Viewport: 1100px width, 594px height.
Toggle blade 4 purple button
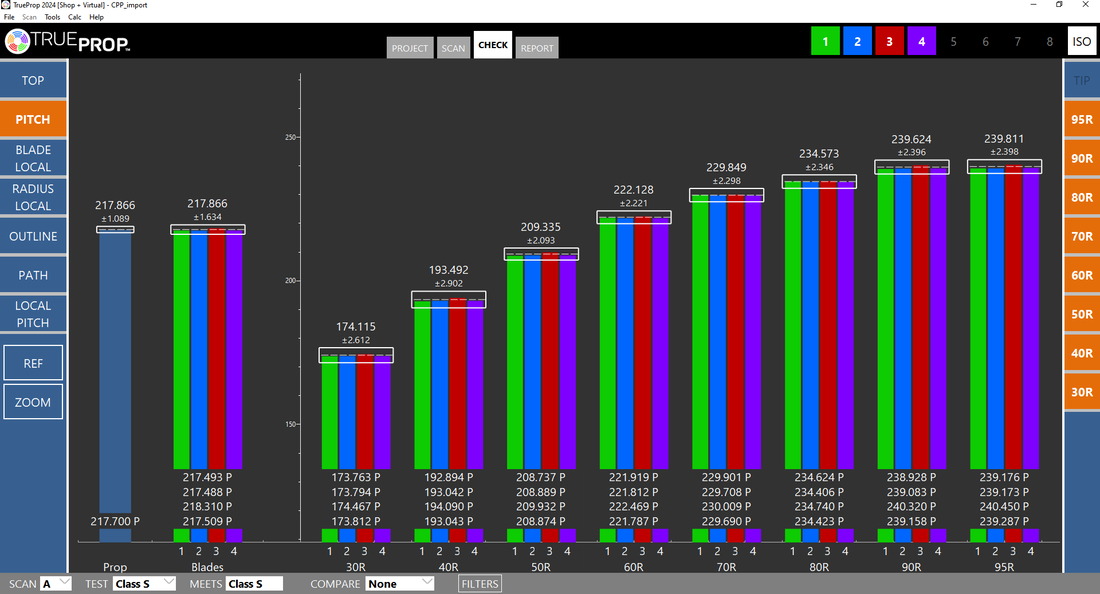pyautogui.click(x=921, y=42)
